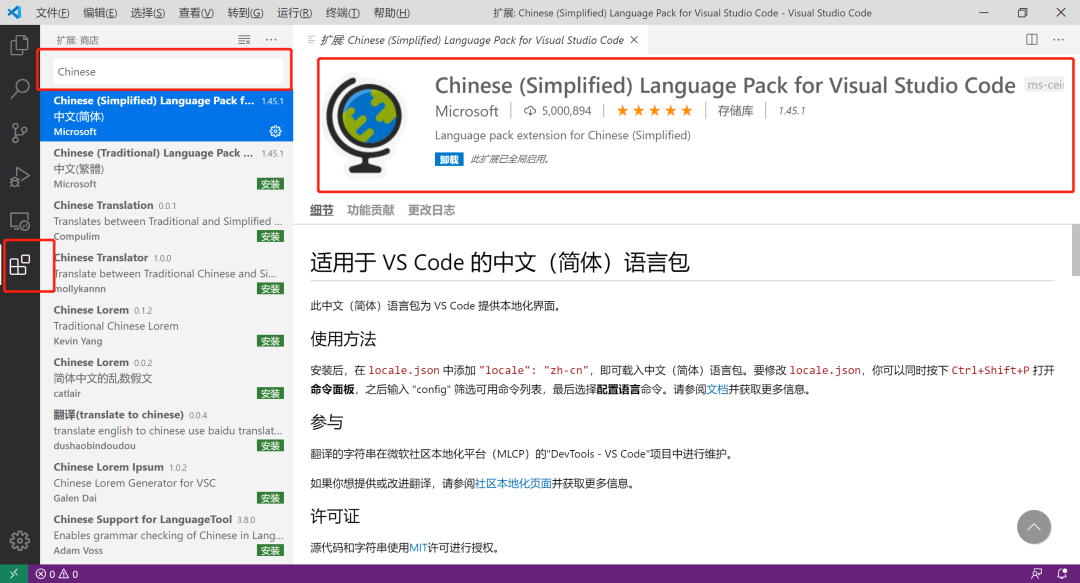Open the Search view in the activity bar
The width and height of the screenshot is (1080, 583).
[x=19, y=88]
